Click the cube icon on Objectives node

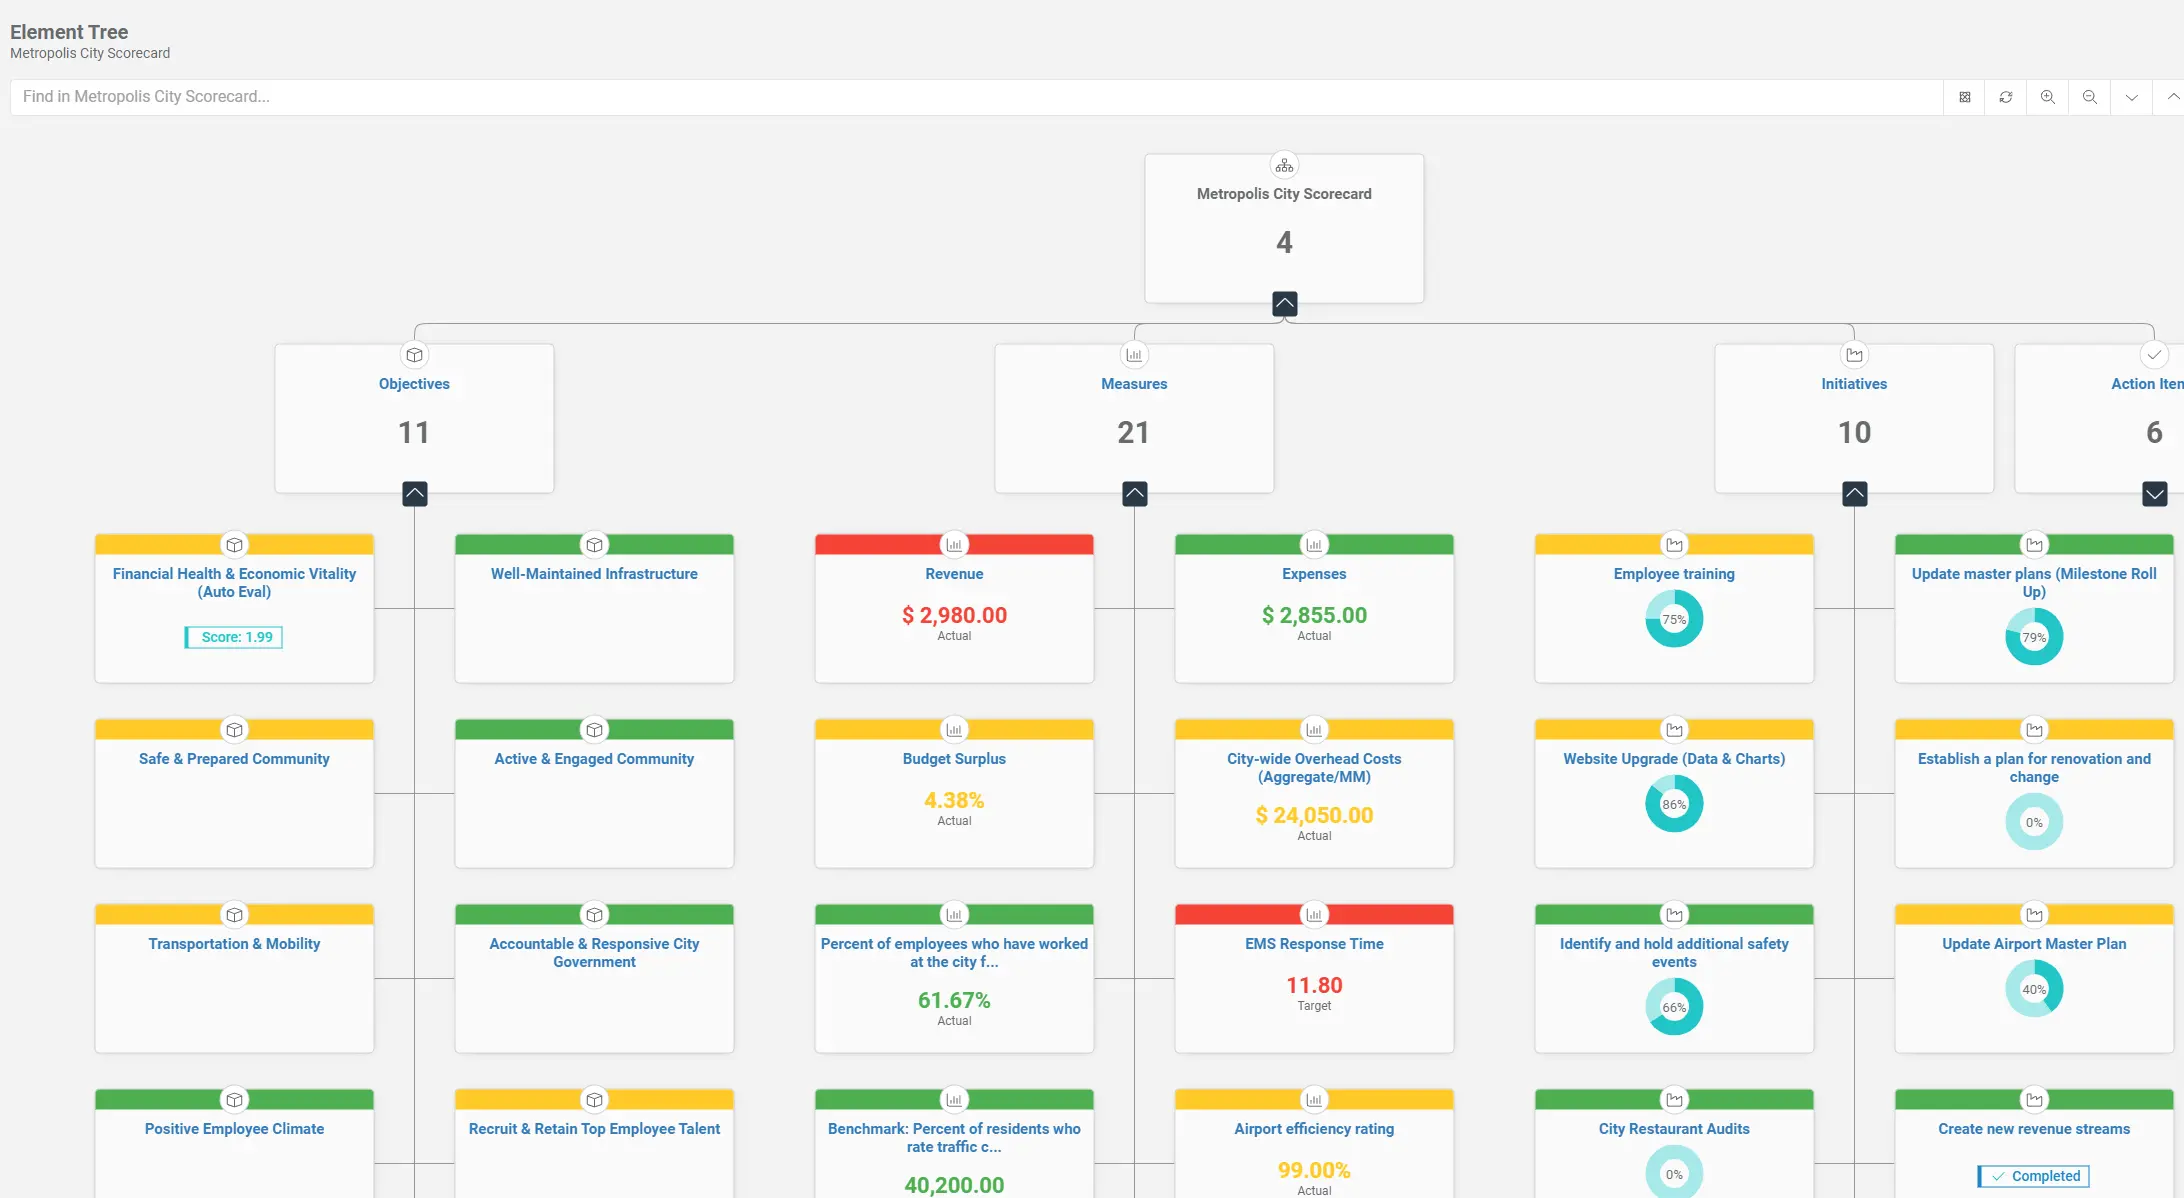click(414, 355)
